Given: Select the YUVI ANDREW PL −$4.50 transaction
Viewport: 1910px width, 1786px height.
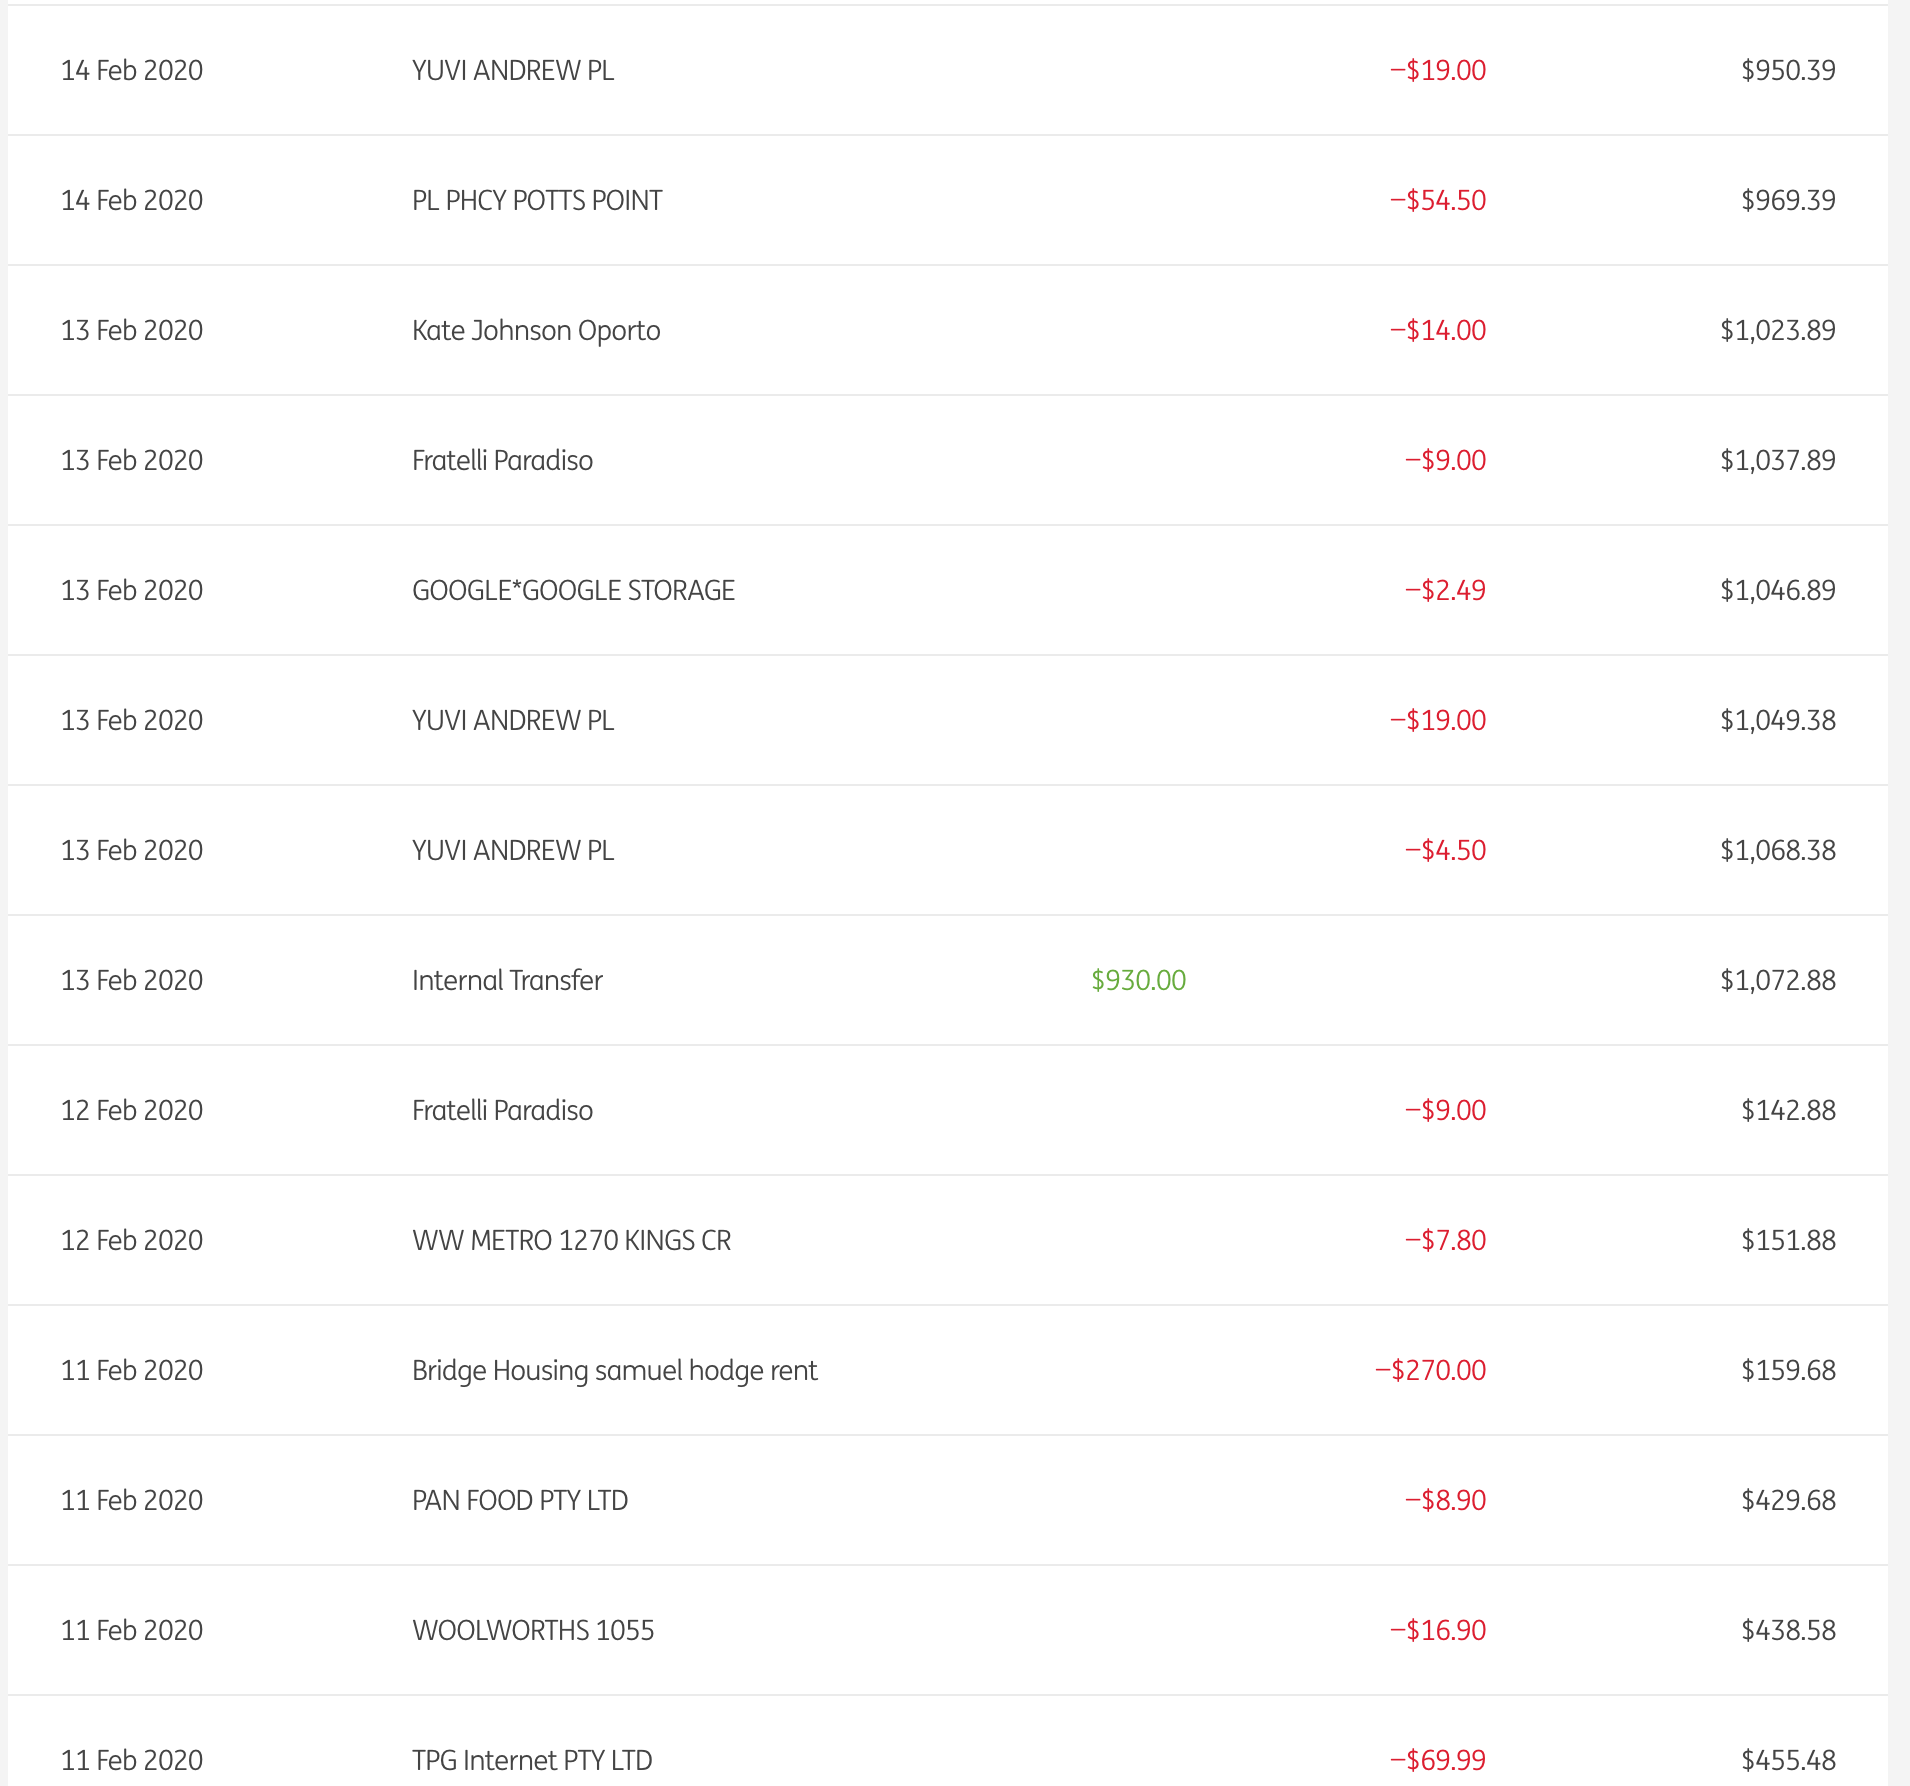Looking at the screenshot, I should point(513,850).
